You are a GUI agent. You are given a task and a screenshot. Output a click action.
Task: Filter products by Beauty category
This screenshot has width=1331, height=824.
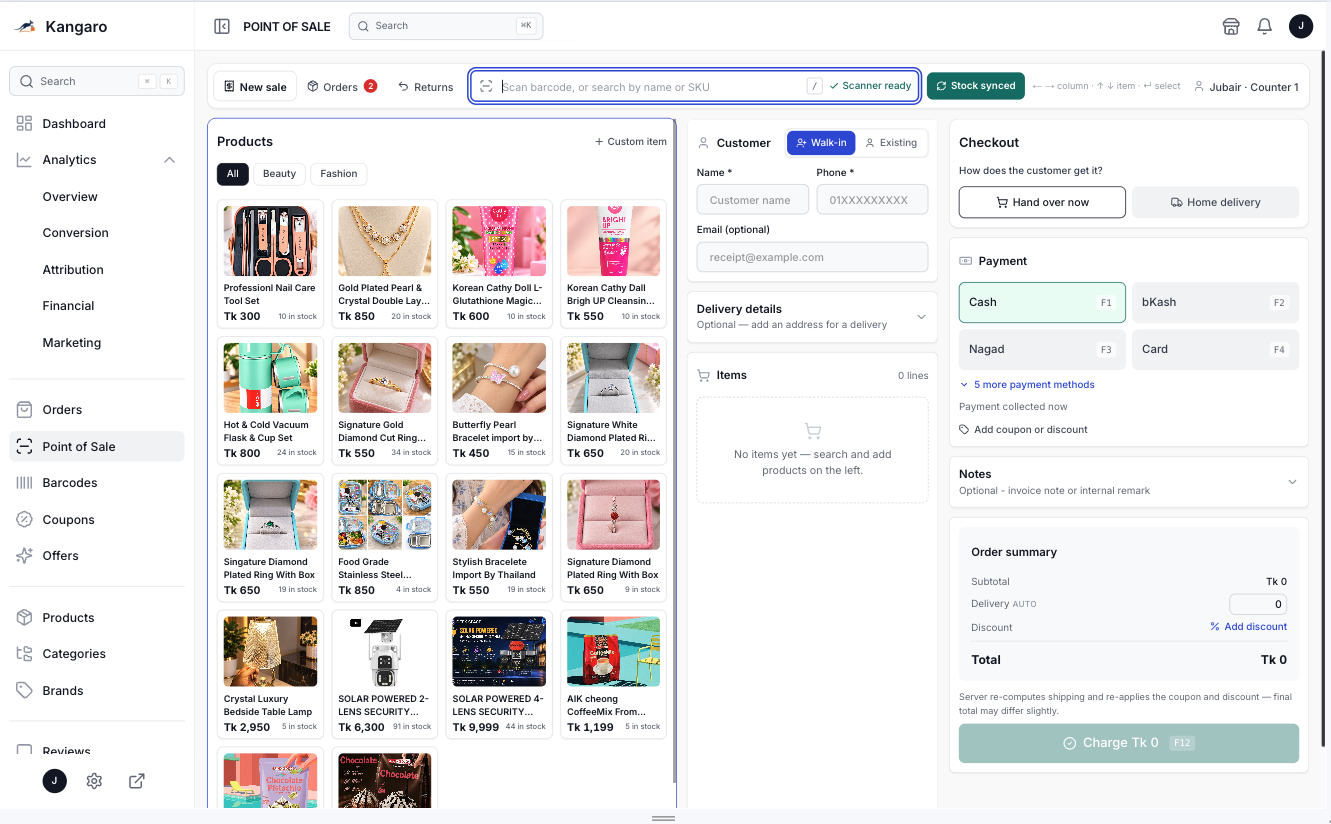click(x=279, y=174)
